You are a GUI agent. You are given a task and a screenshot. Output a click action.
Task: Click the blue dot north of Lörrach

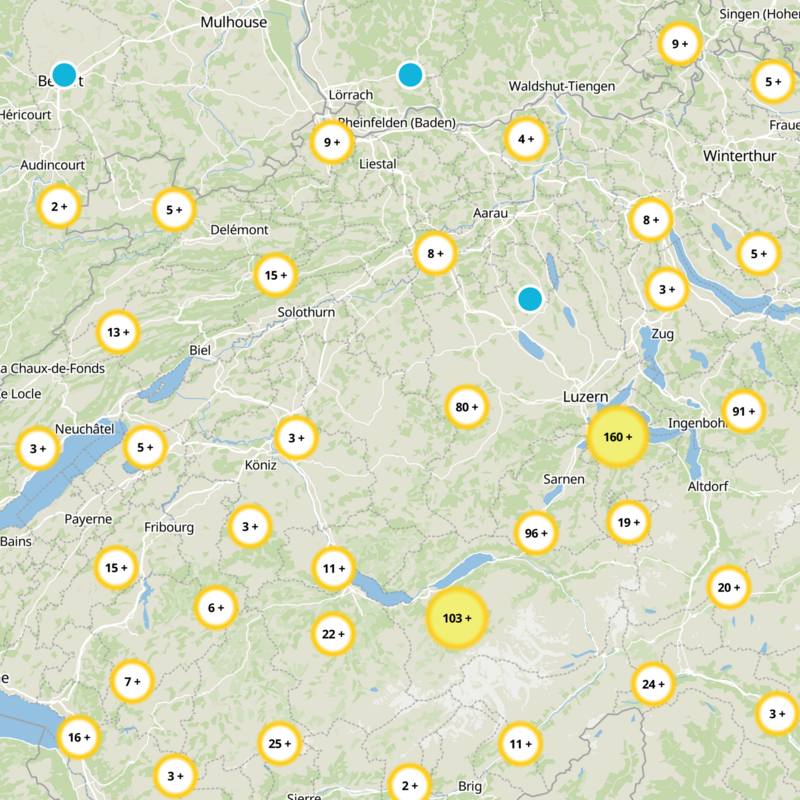410,74
